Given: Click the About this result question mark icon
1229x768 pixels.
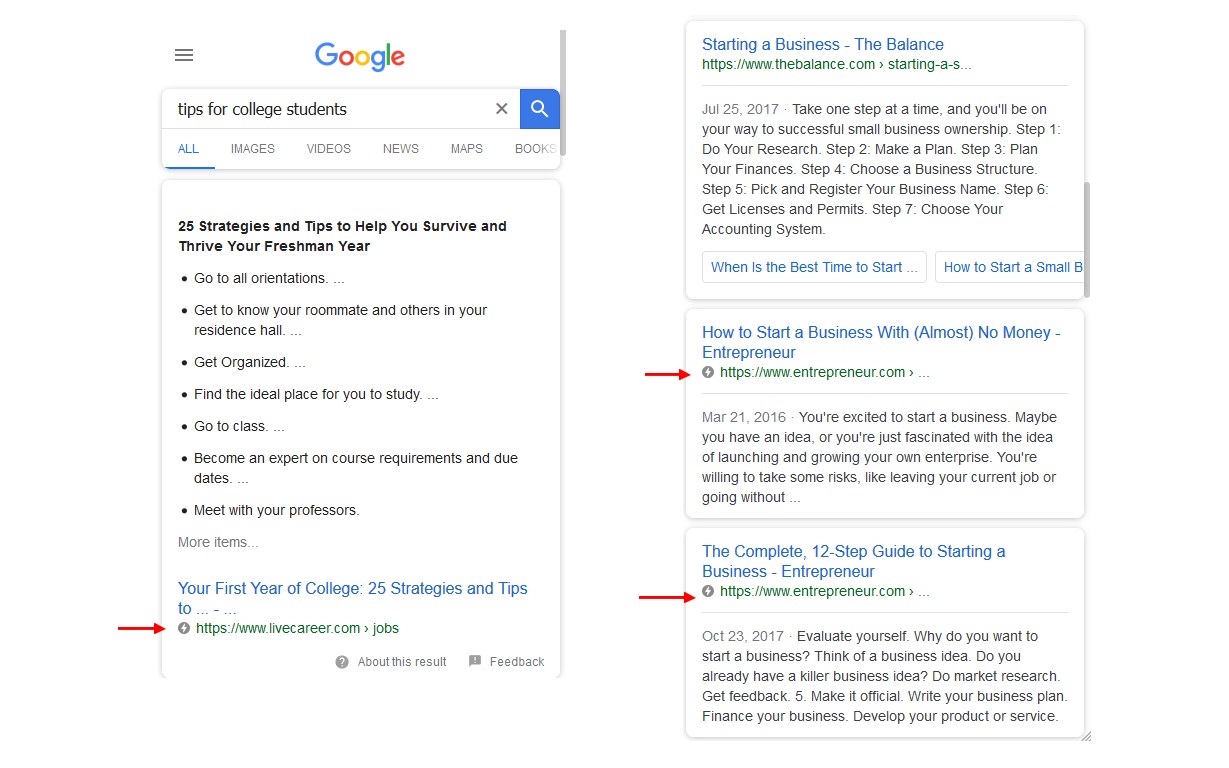Looking at the screenshot, I should [x=342, y=661].
